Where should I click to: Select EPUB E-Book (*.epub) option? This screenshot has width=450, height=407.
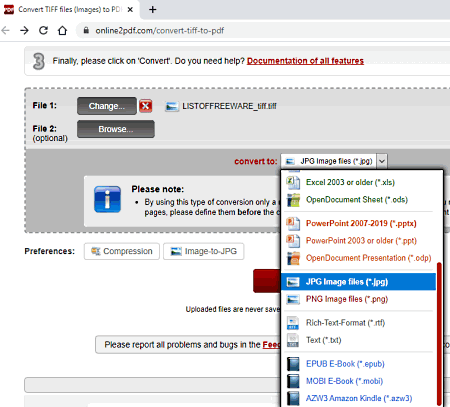click(345, 364)
